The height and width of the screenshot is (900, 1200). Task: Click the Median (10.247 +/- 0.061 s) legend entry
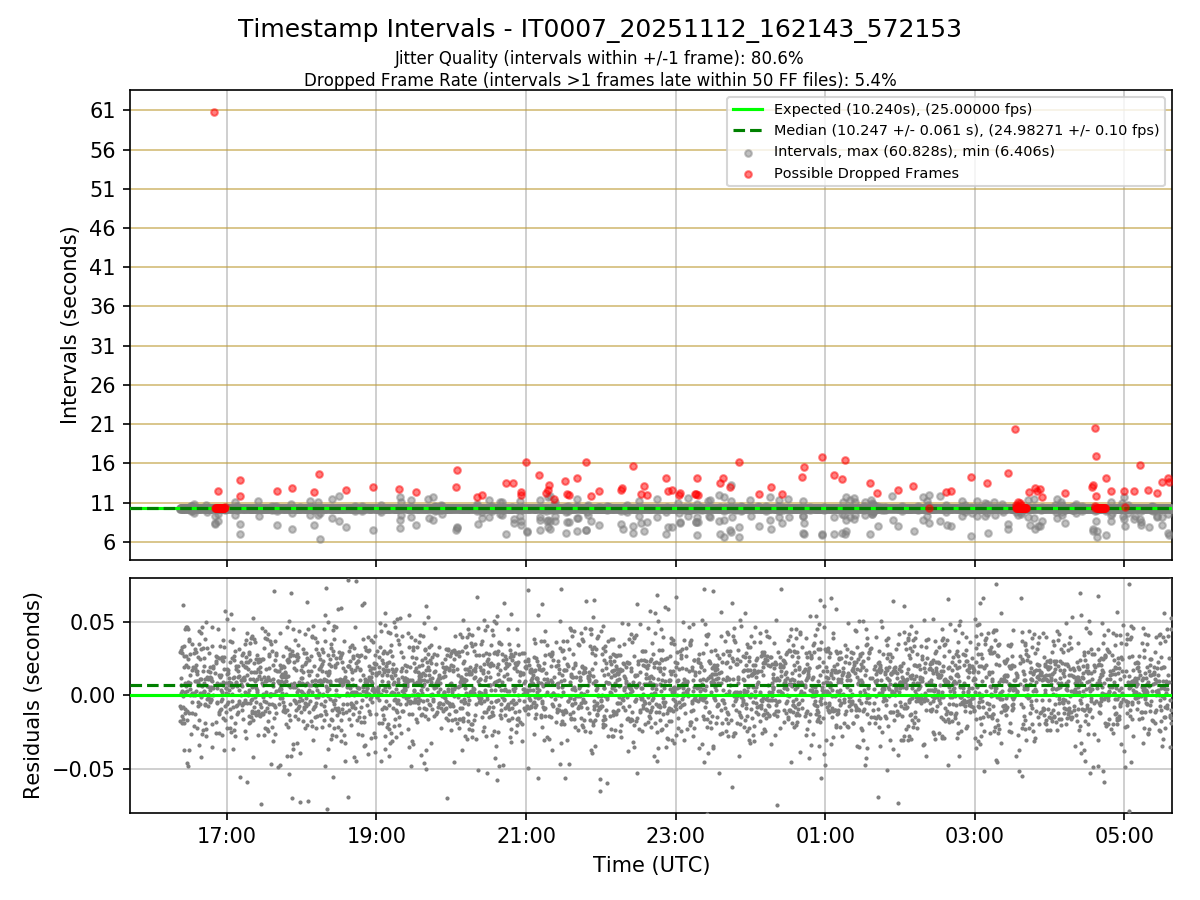966,130
